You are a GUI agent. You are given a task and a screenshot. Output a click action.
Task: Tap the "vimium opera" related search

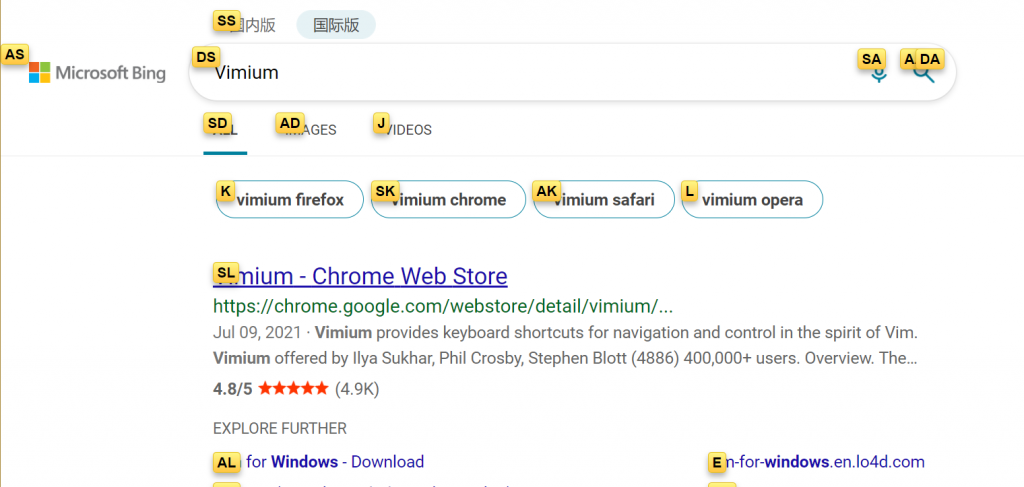tap(752, 200)
